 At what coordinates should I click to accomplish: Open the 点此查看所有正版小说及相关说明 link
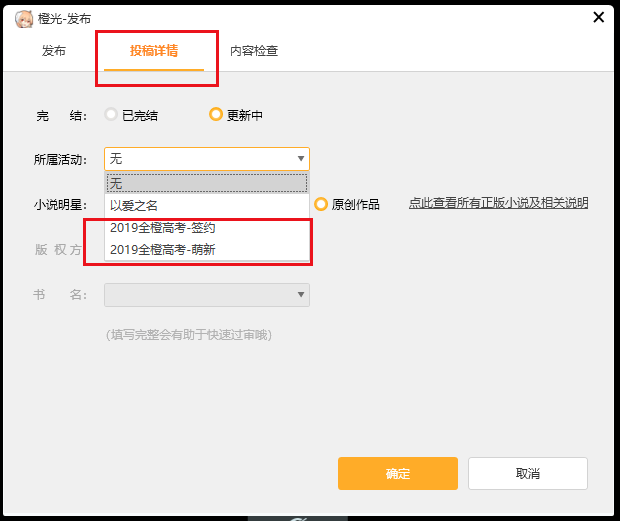point(498,203)
